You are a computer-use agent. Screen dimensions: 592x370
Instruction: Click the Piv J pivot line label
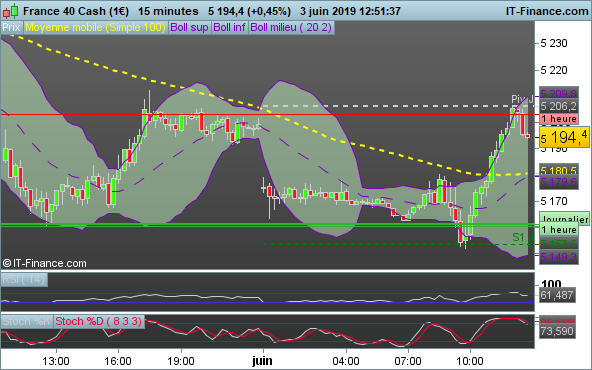[x=522, y=99]
